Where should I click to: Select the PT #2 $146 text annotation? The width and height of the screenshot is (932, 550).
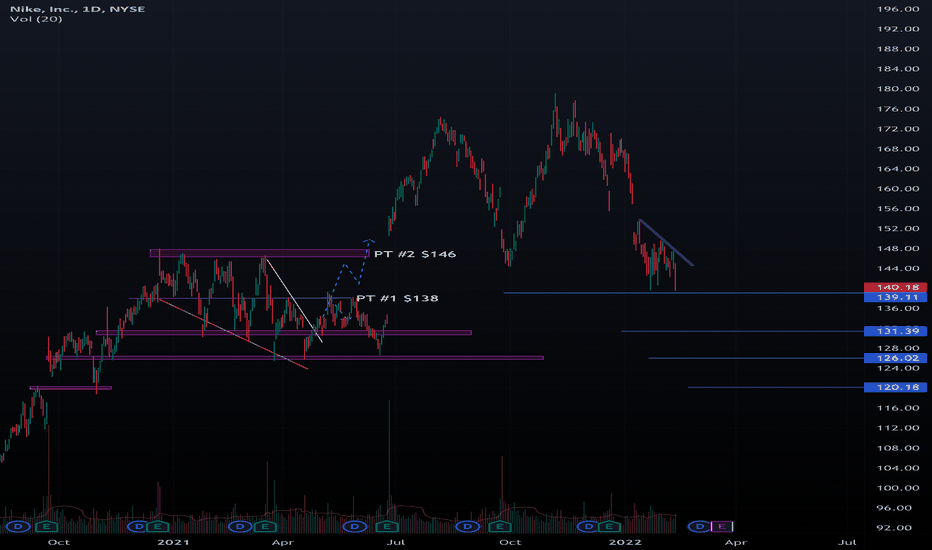click(415, 254)
